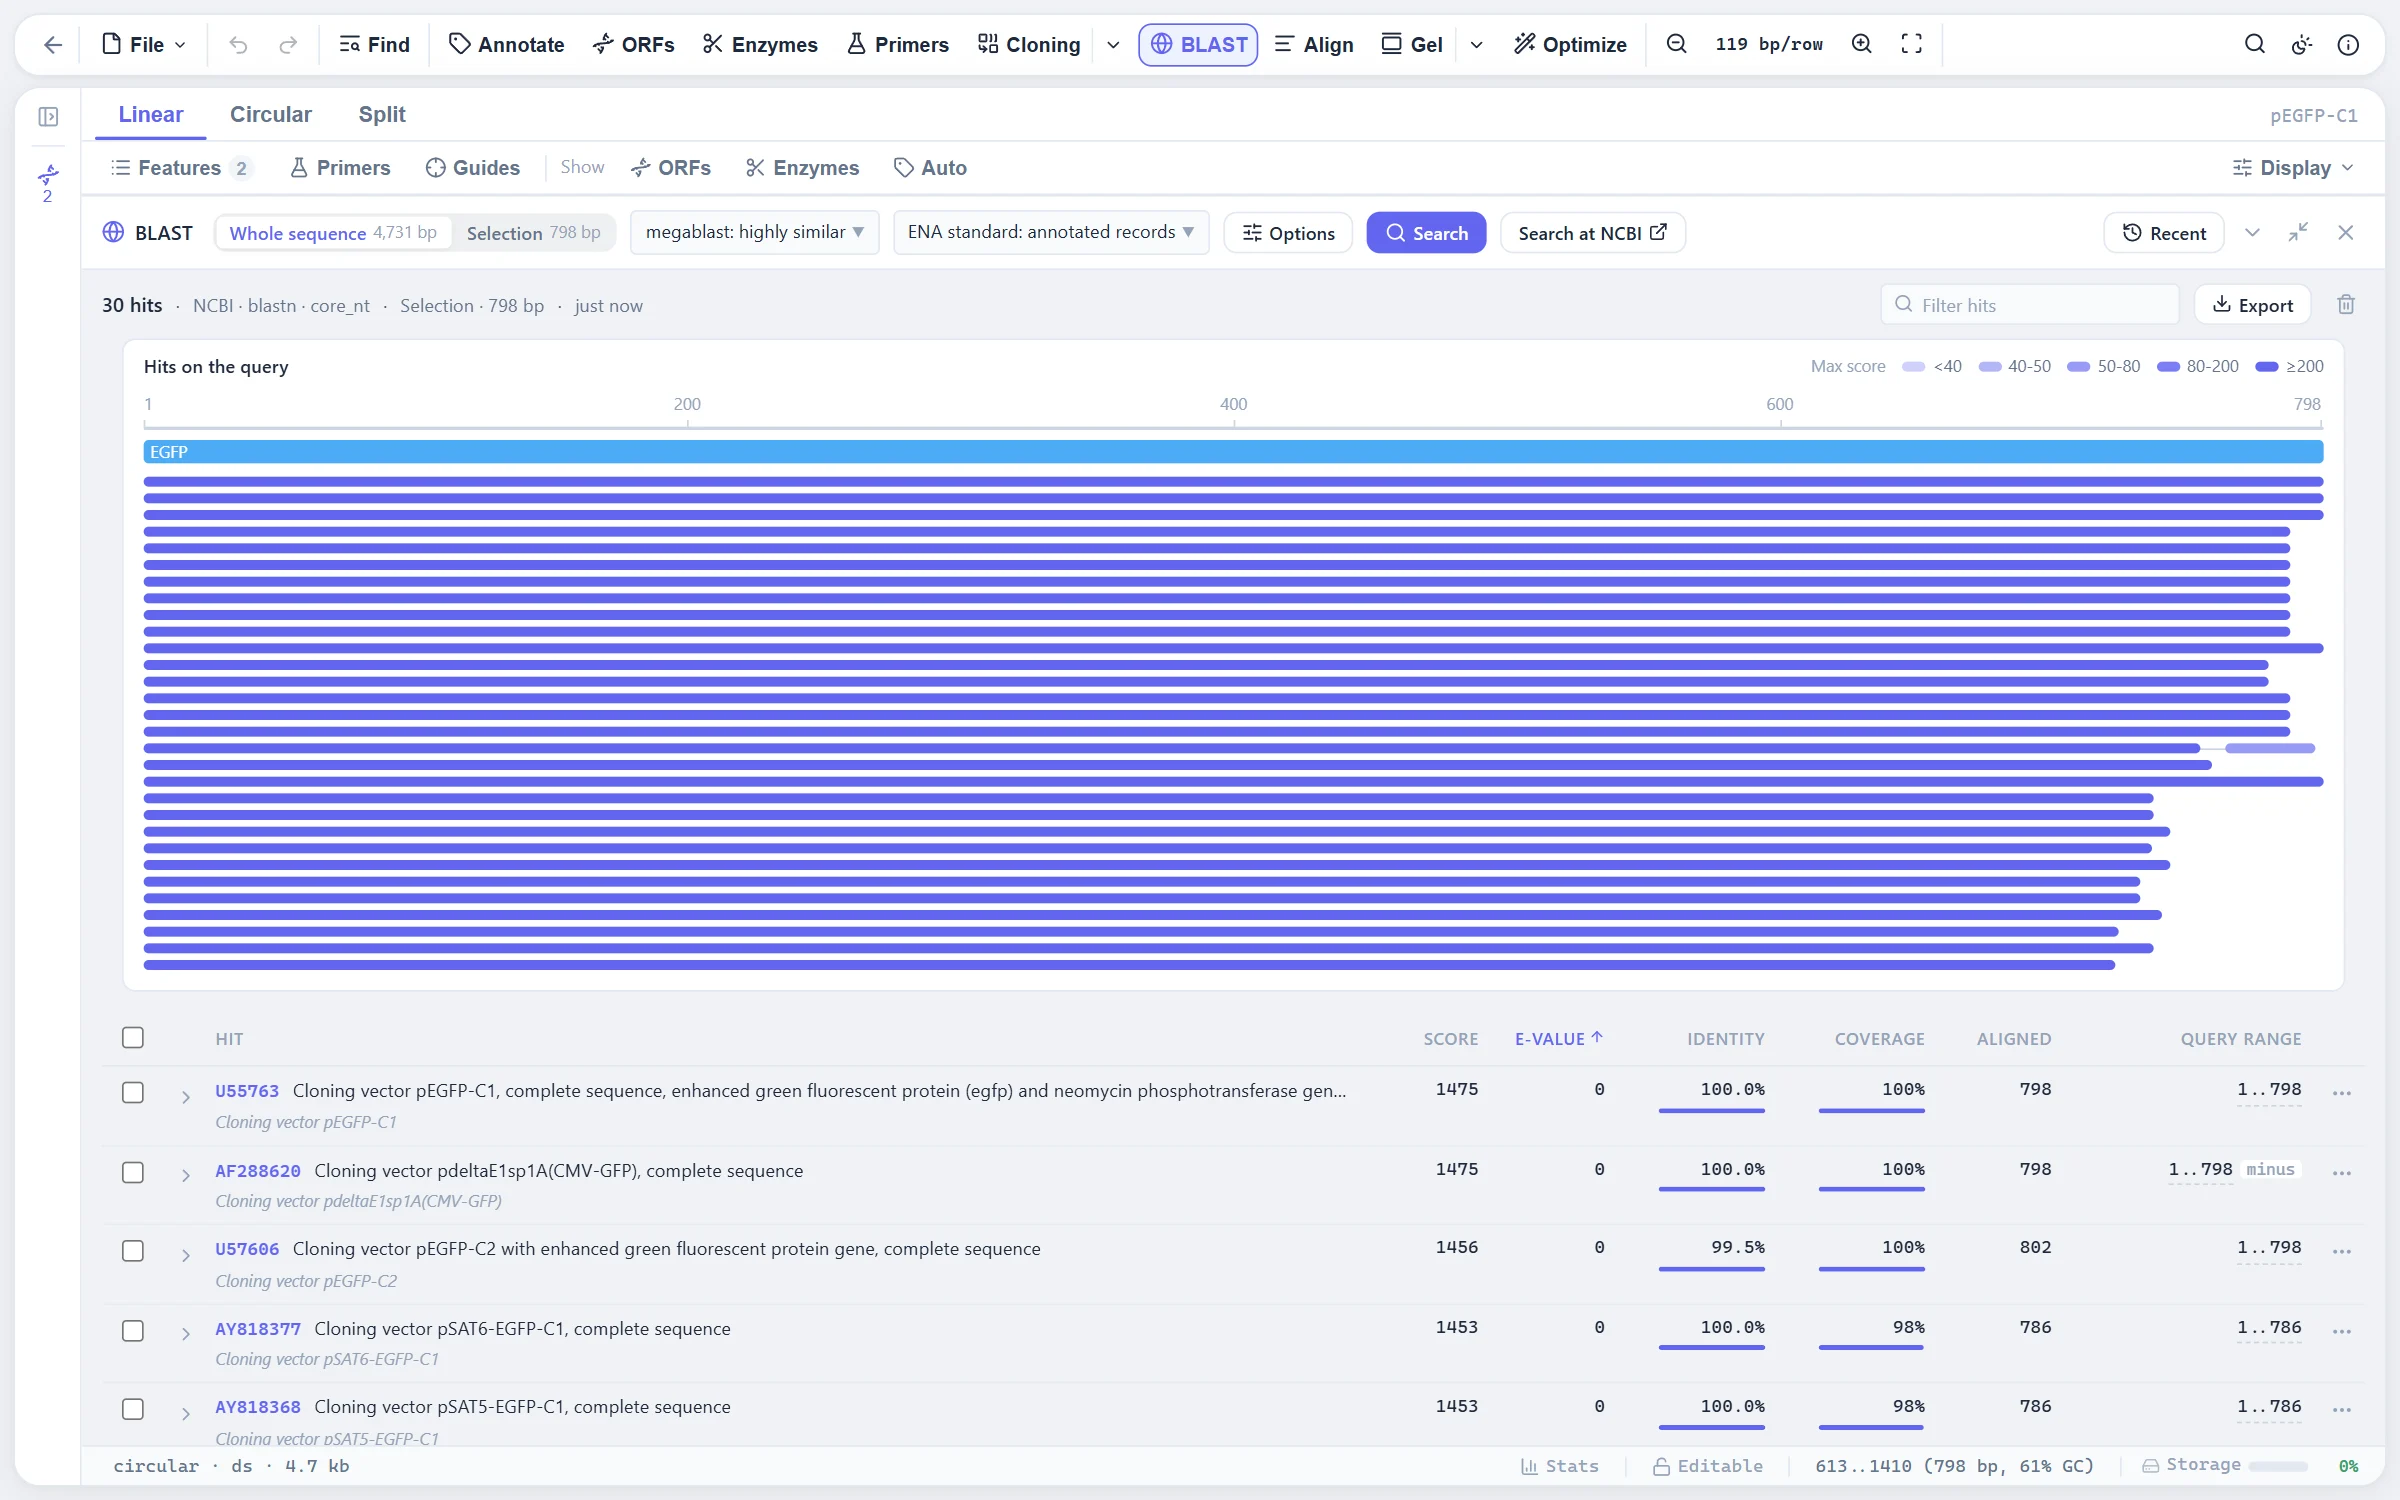2400x1500 pixels.
Task: Tick the select-all hits checkbox in header
Action: coord(133,1037)
